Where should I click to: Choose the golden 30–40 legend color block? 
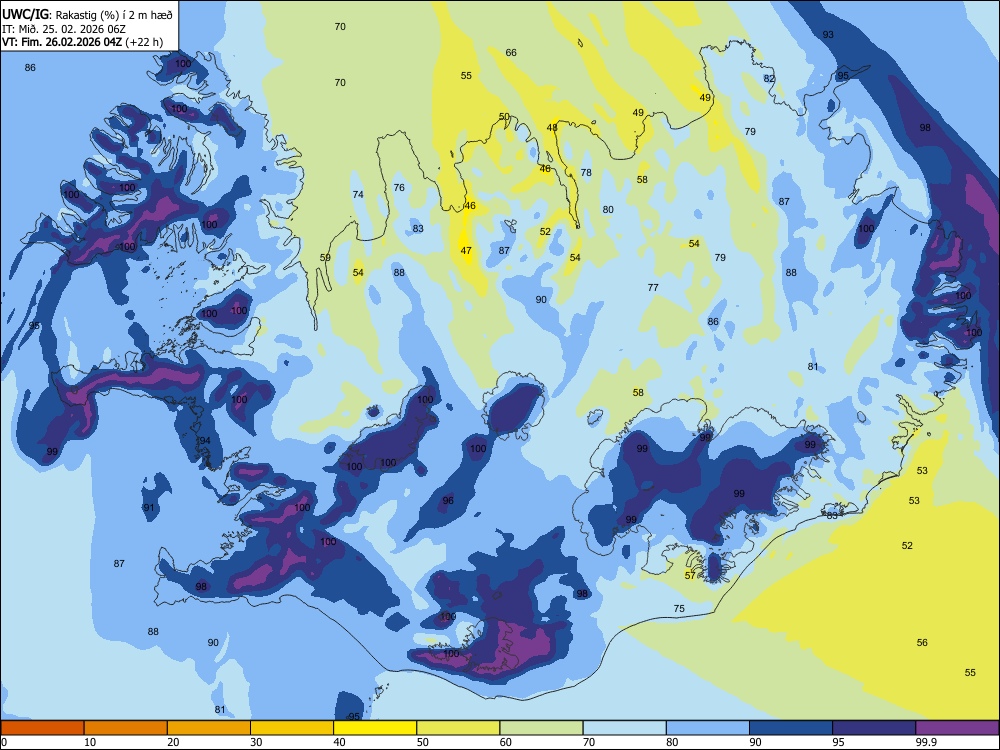(x=292, y=728)
